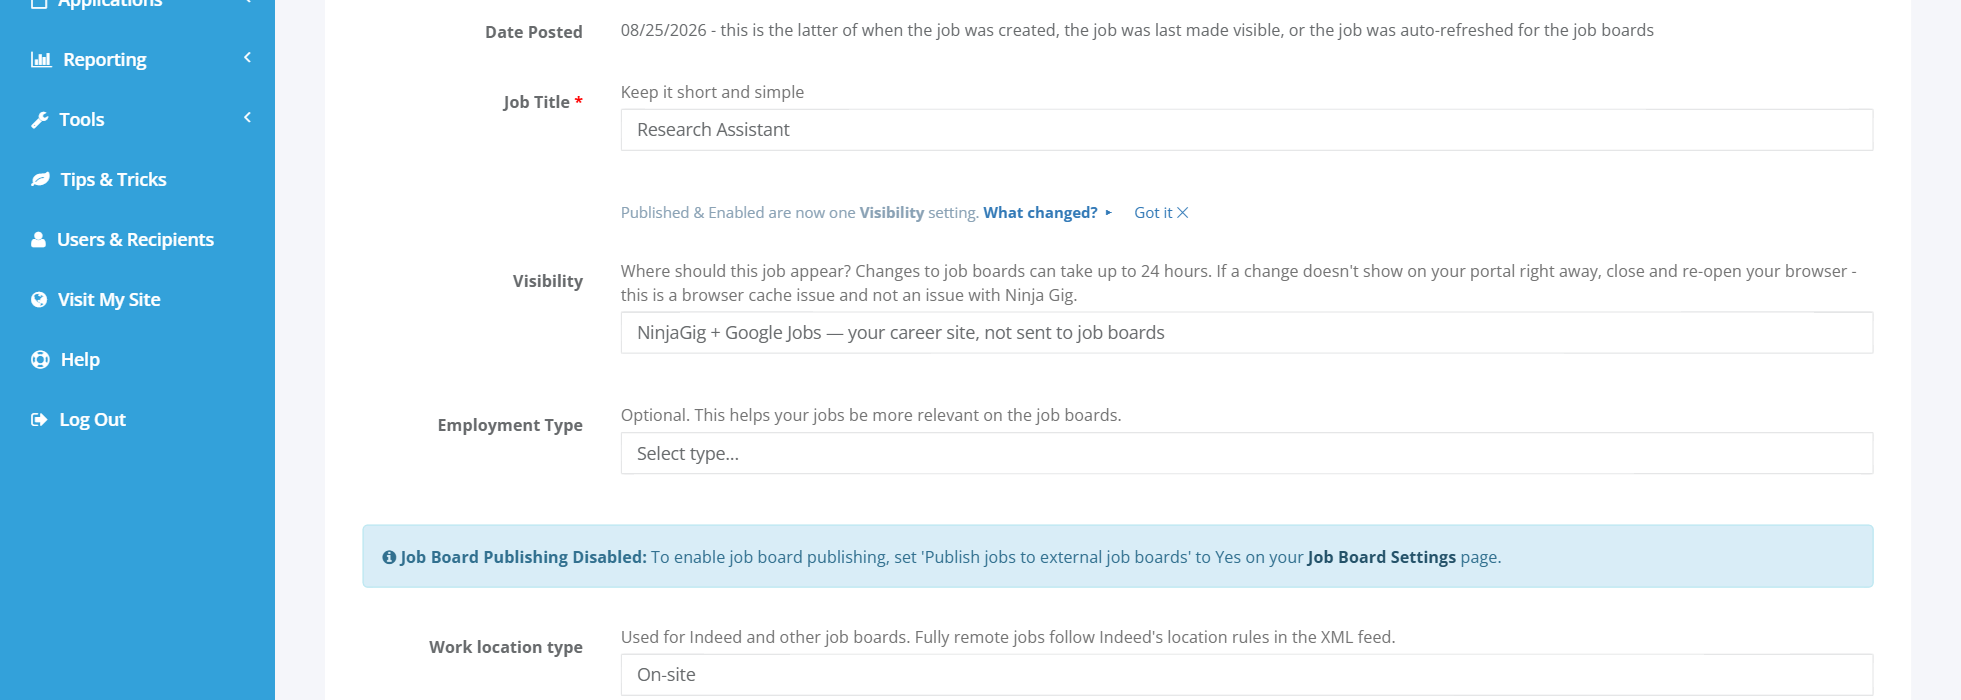Open the Employment Type dropdown
Screen dimensions: 1961x700
click(x=1246, y=454)
